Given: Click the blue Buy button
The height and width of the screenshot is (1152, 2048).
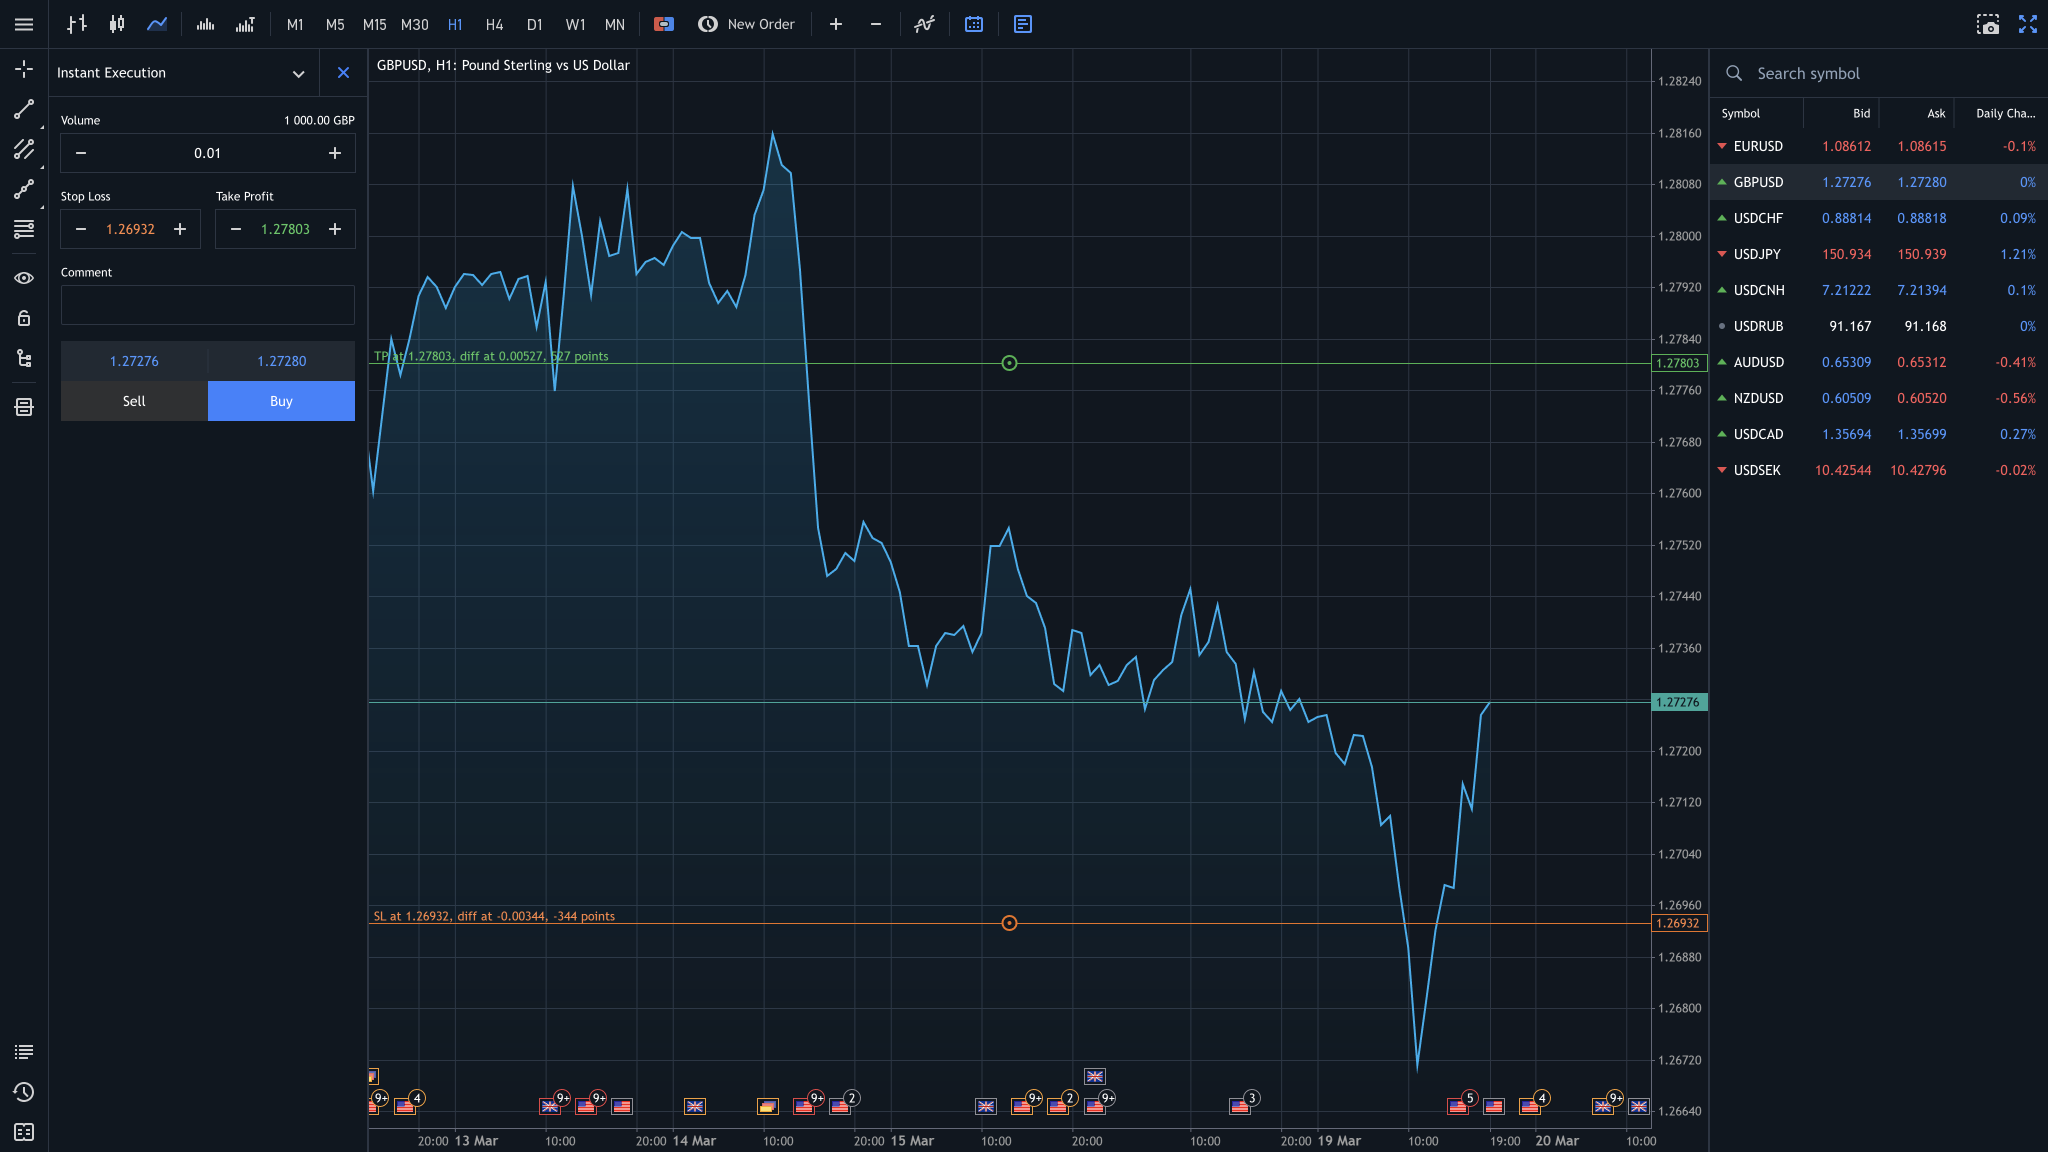Looking at the screenshot, I should coord(281,401).
